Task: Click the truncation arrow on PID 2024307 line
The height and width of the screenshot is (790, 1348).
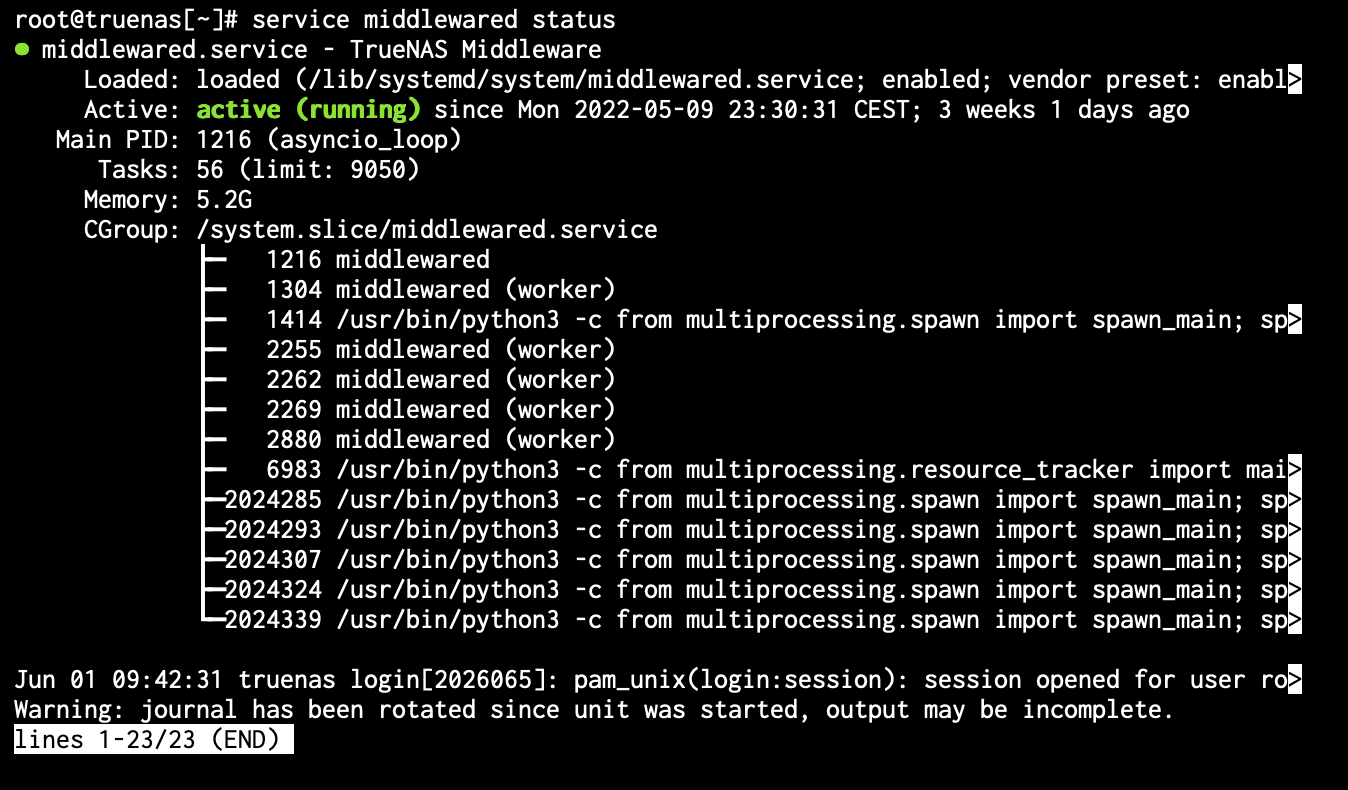Action: (x=1295, y=560)
